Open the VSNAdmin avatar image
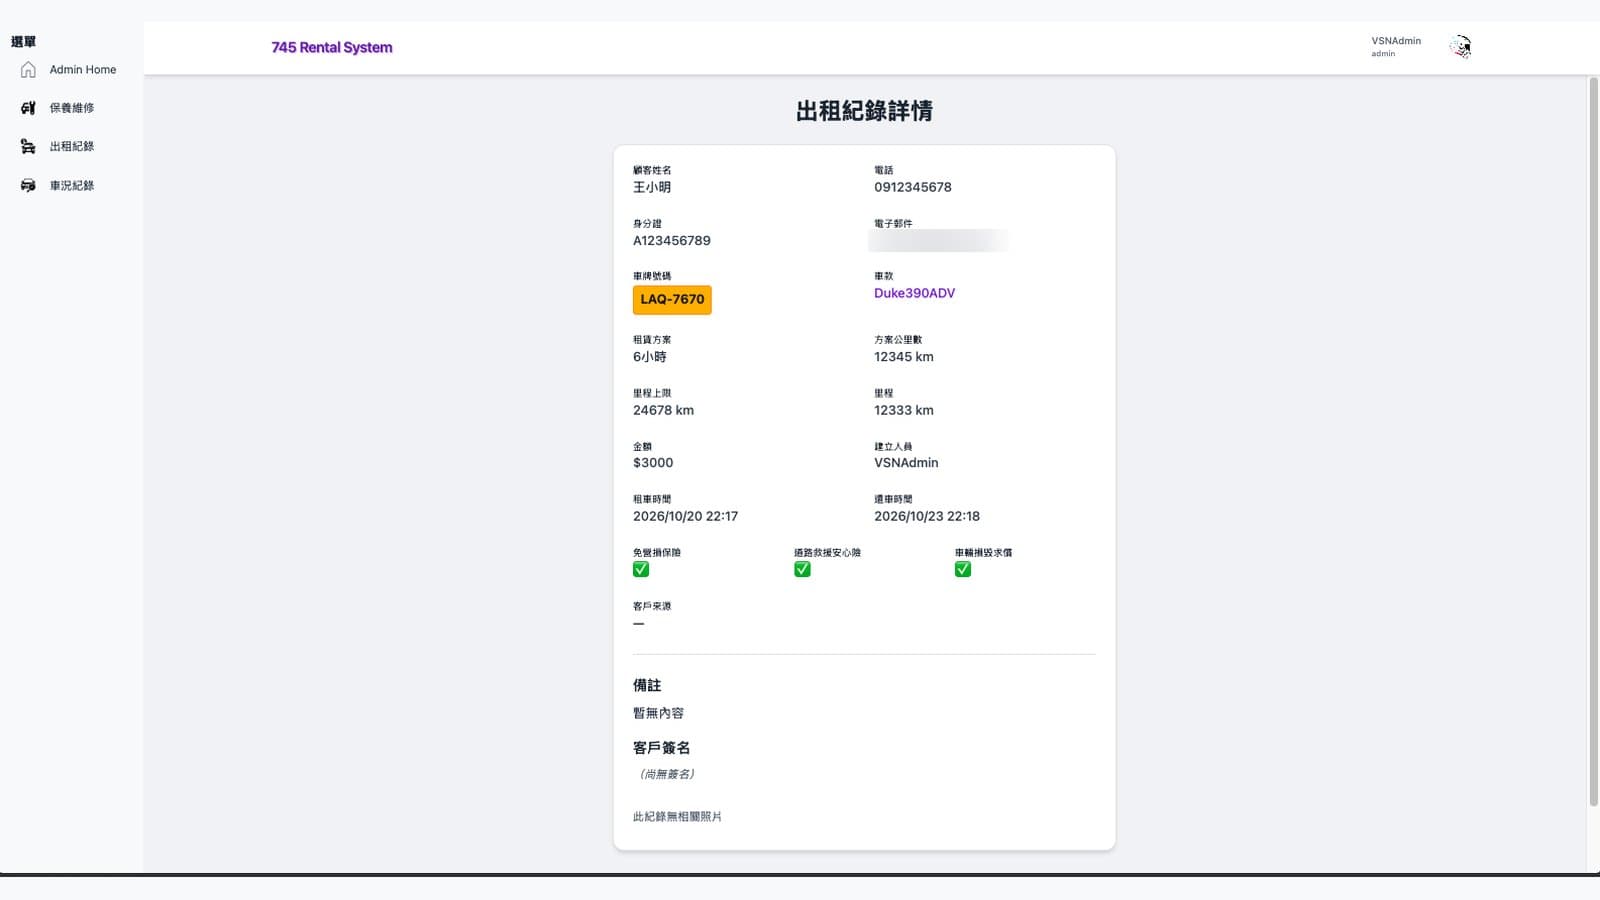Screen dimensions: 1600x900 1461,47
